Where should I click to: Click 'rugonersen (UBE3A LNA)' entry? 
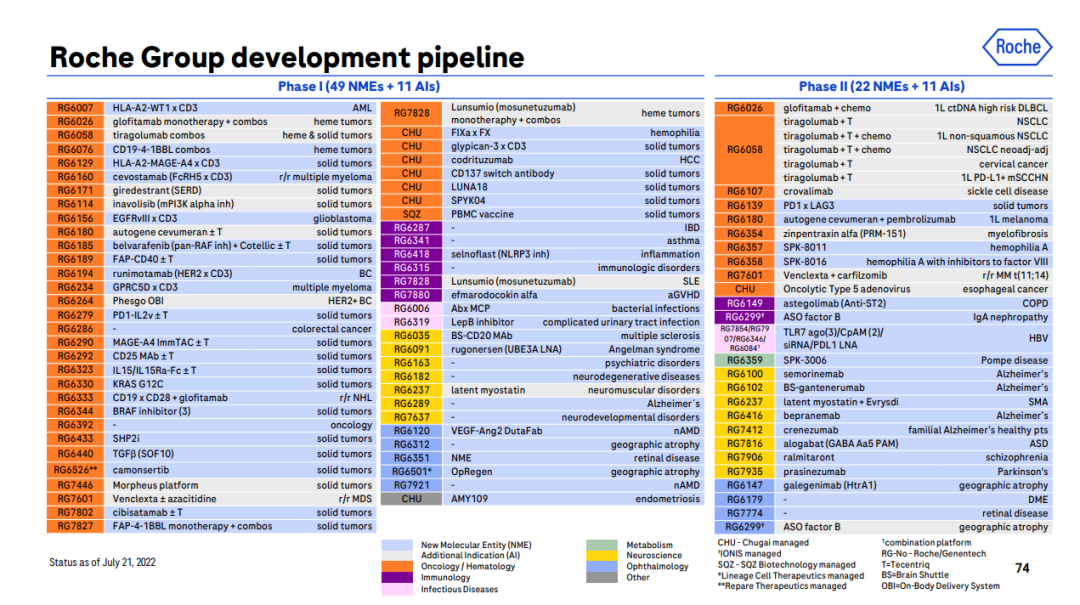pyautogui.click(x=506, y=349)
